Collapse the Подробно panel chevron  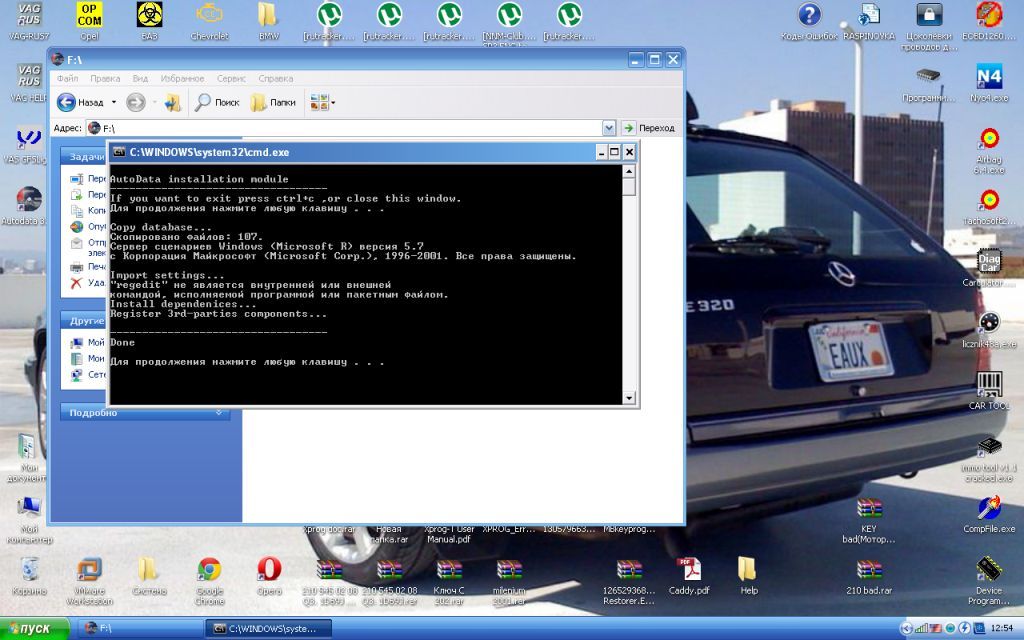coord(220,412)
